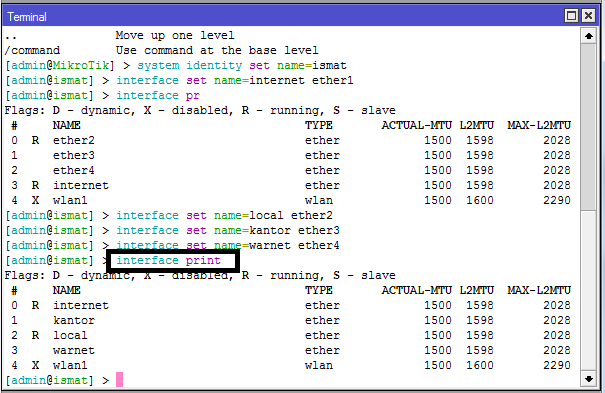Click 'local' interface name in second table
Viewport: 605px width, 393px height.
70,336
